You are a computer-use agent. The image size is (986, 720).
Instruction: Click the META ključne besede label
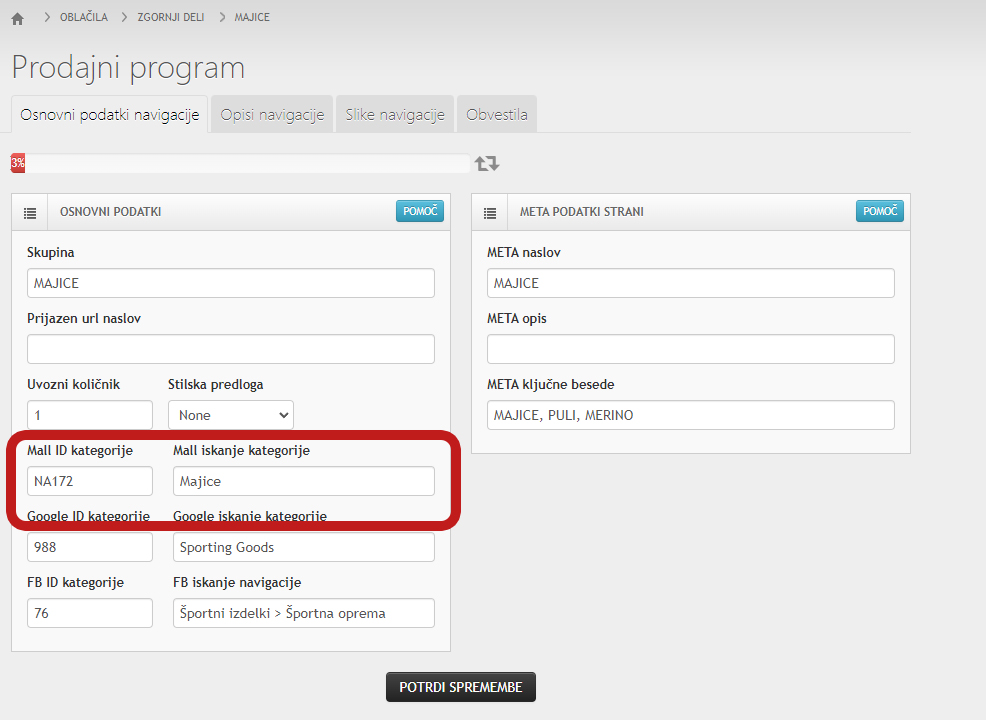[x=551, y=384]
